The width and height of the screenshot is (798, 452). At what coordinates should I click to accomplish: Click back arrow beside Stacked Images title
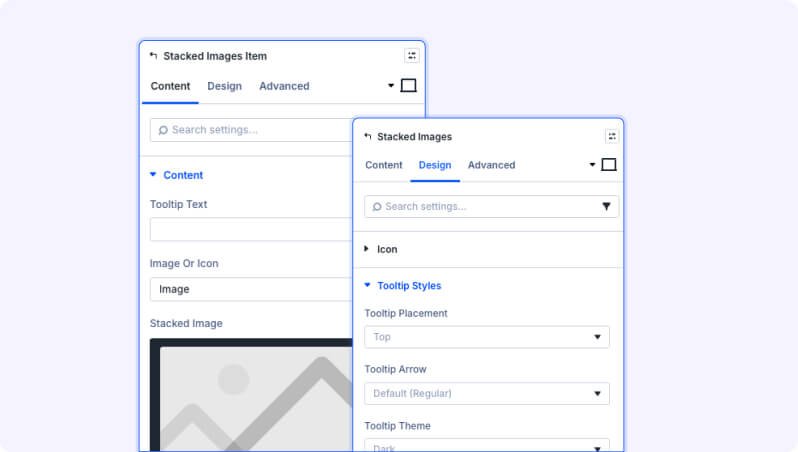[367, 136]
